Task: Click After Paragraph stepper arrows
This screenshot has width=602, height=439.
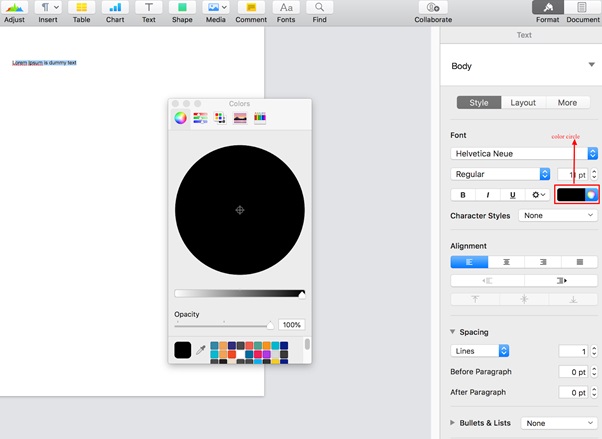Action: tap(594, 393)
